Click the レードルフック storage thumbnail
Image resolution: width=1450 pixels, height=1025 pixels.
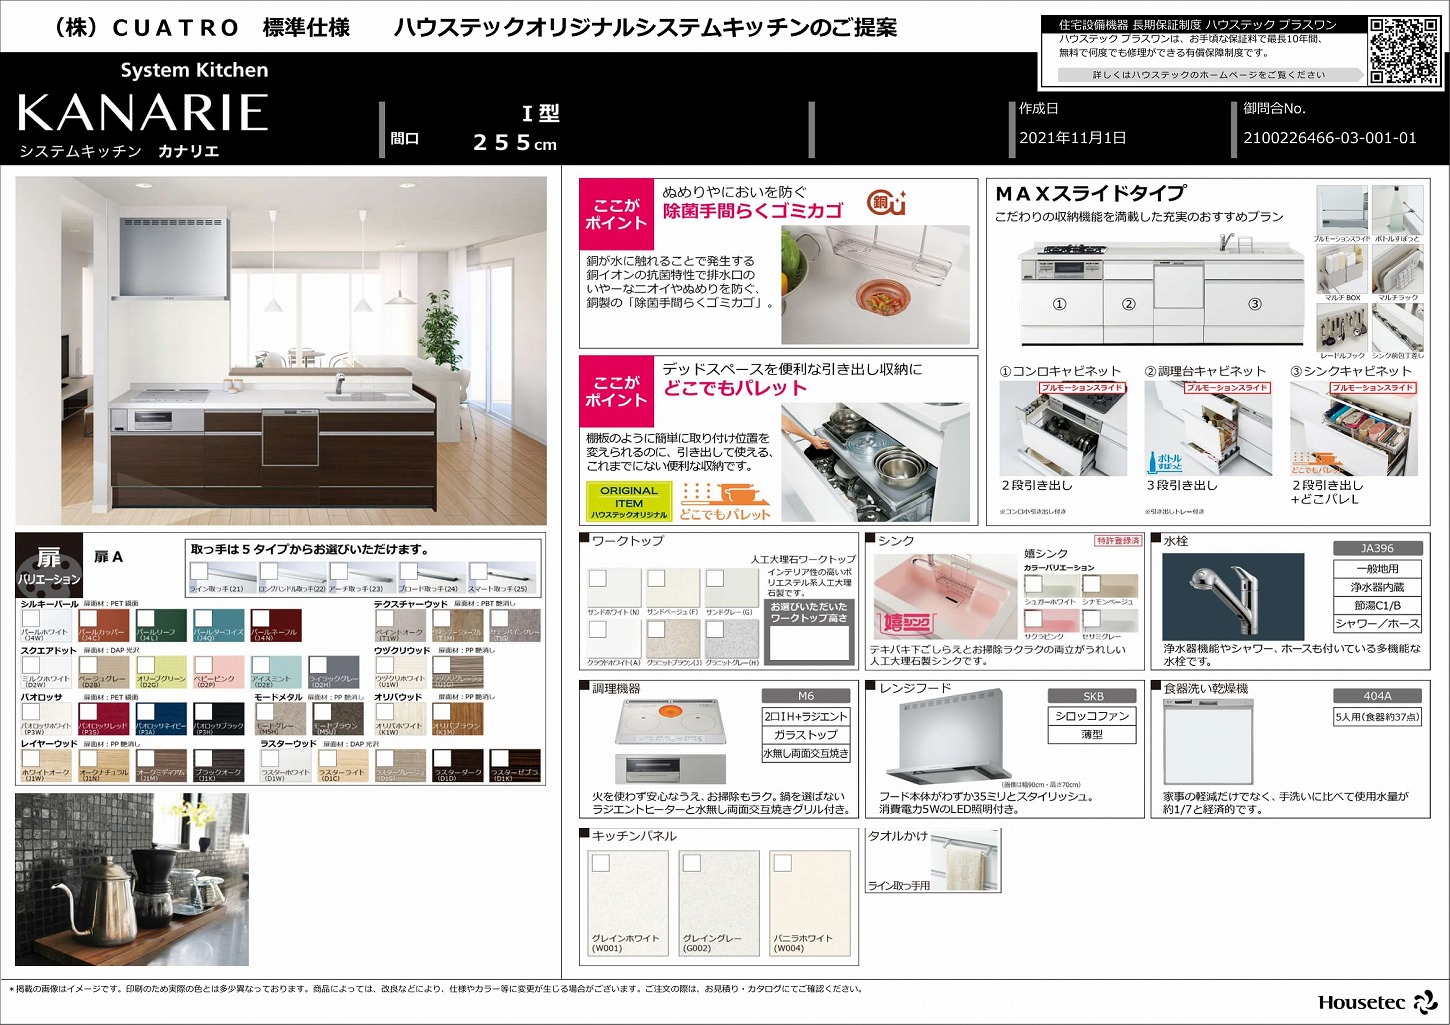(1342, 328)
